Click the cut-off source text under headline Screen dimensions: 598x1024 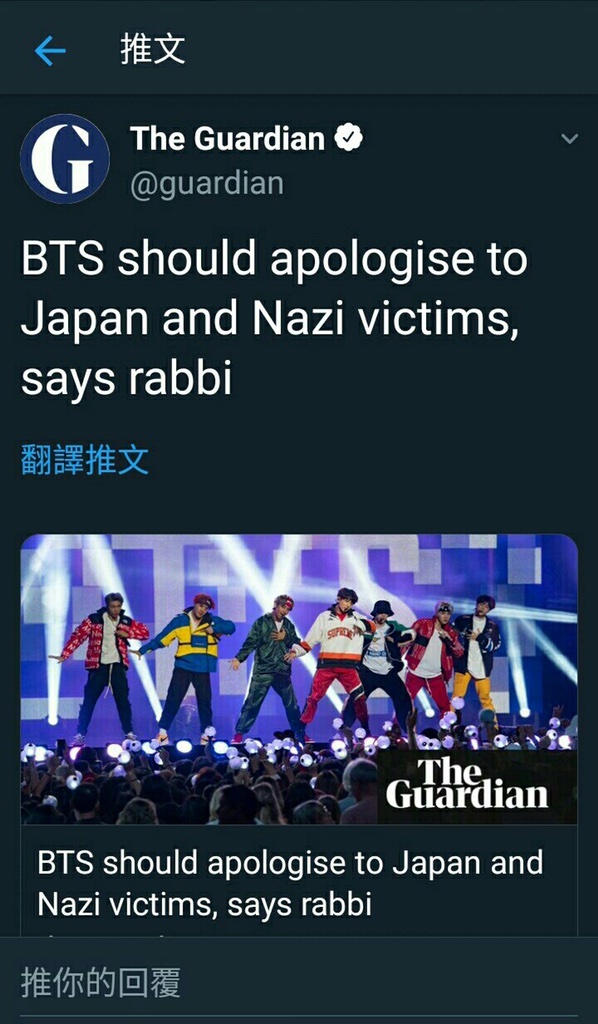(x=104, y=935)
